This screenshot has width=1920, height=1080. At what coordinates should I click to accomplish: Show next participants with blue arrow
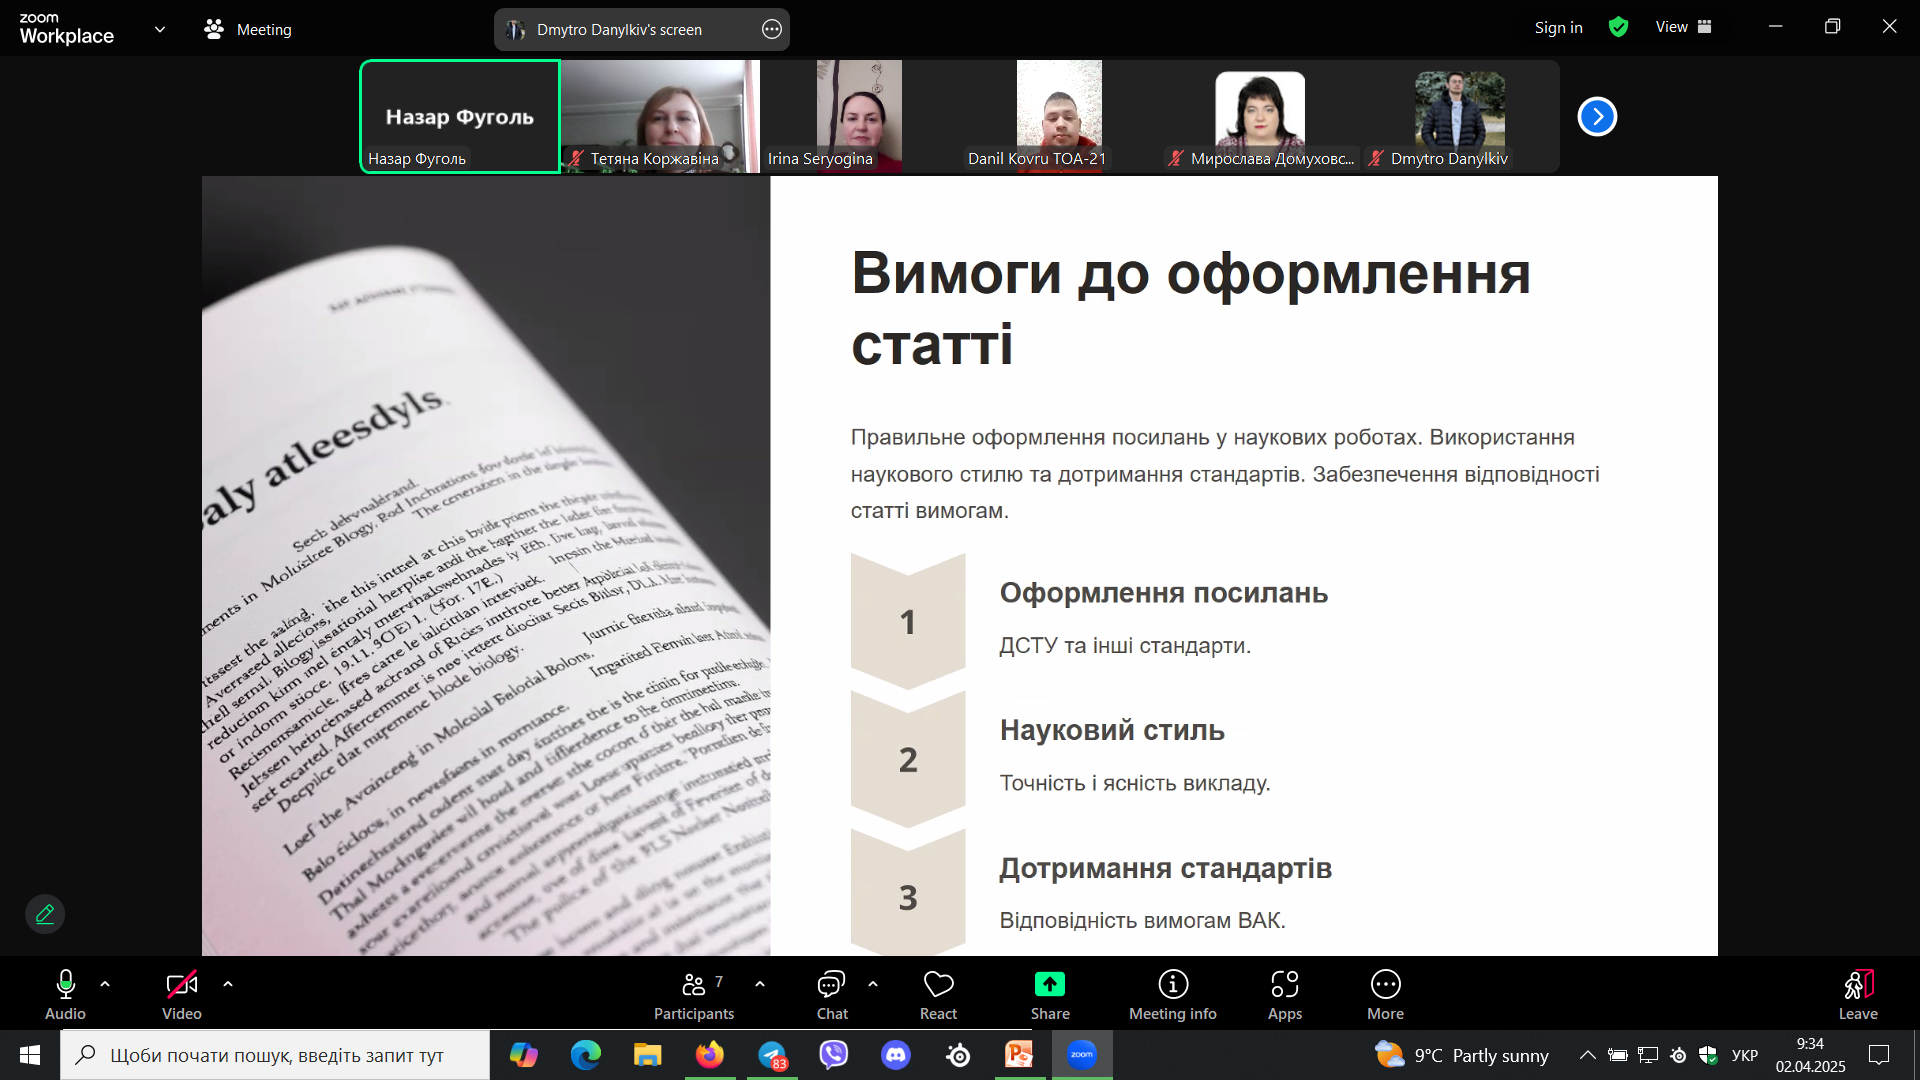click(x=1597, y=117)
